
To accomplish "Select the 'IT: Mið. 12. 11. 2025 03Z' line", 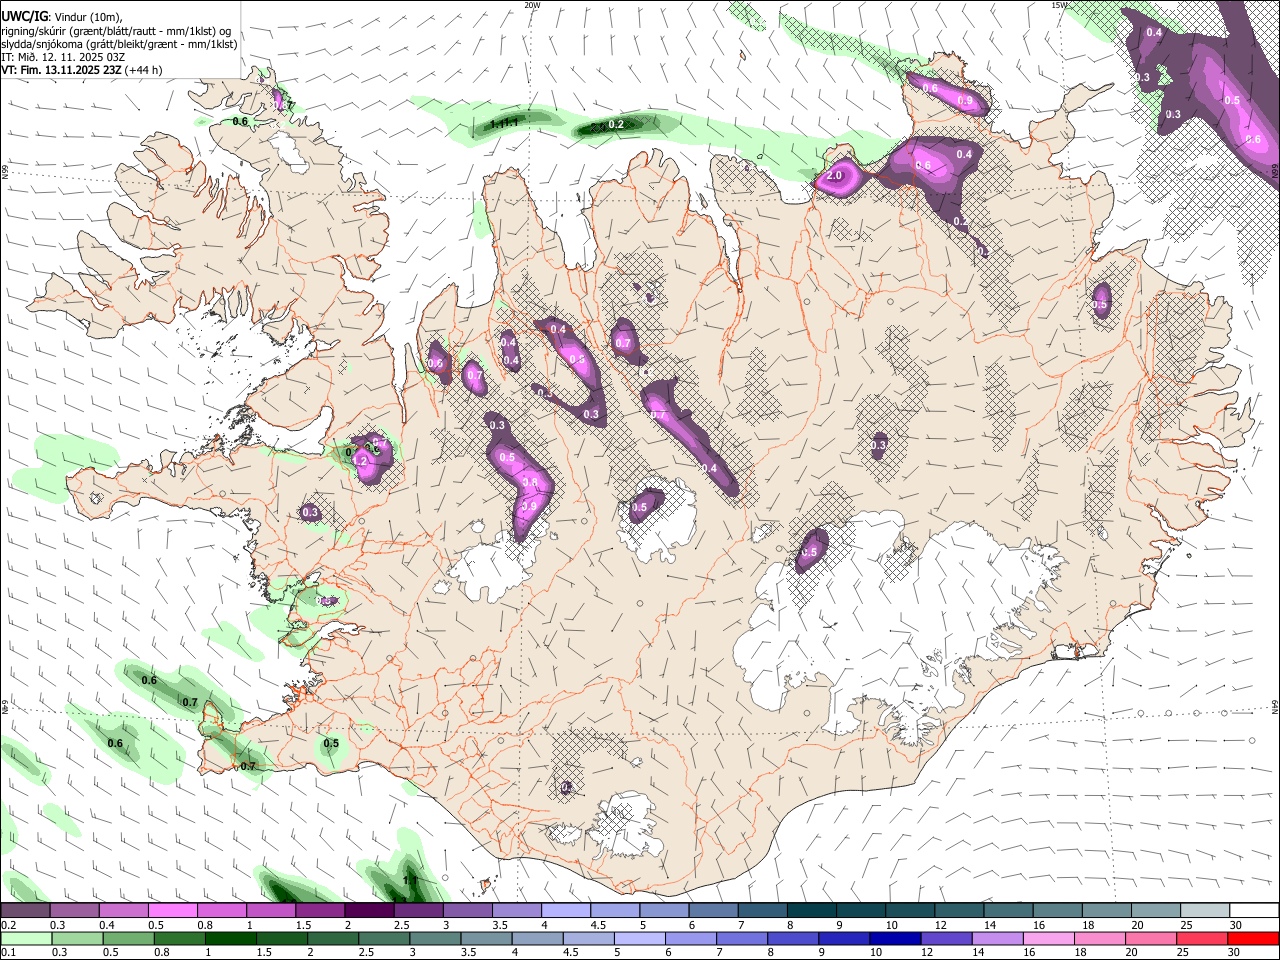I will (63, 57).
